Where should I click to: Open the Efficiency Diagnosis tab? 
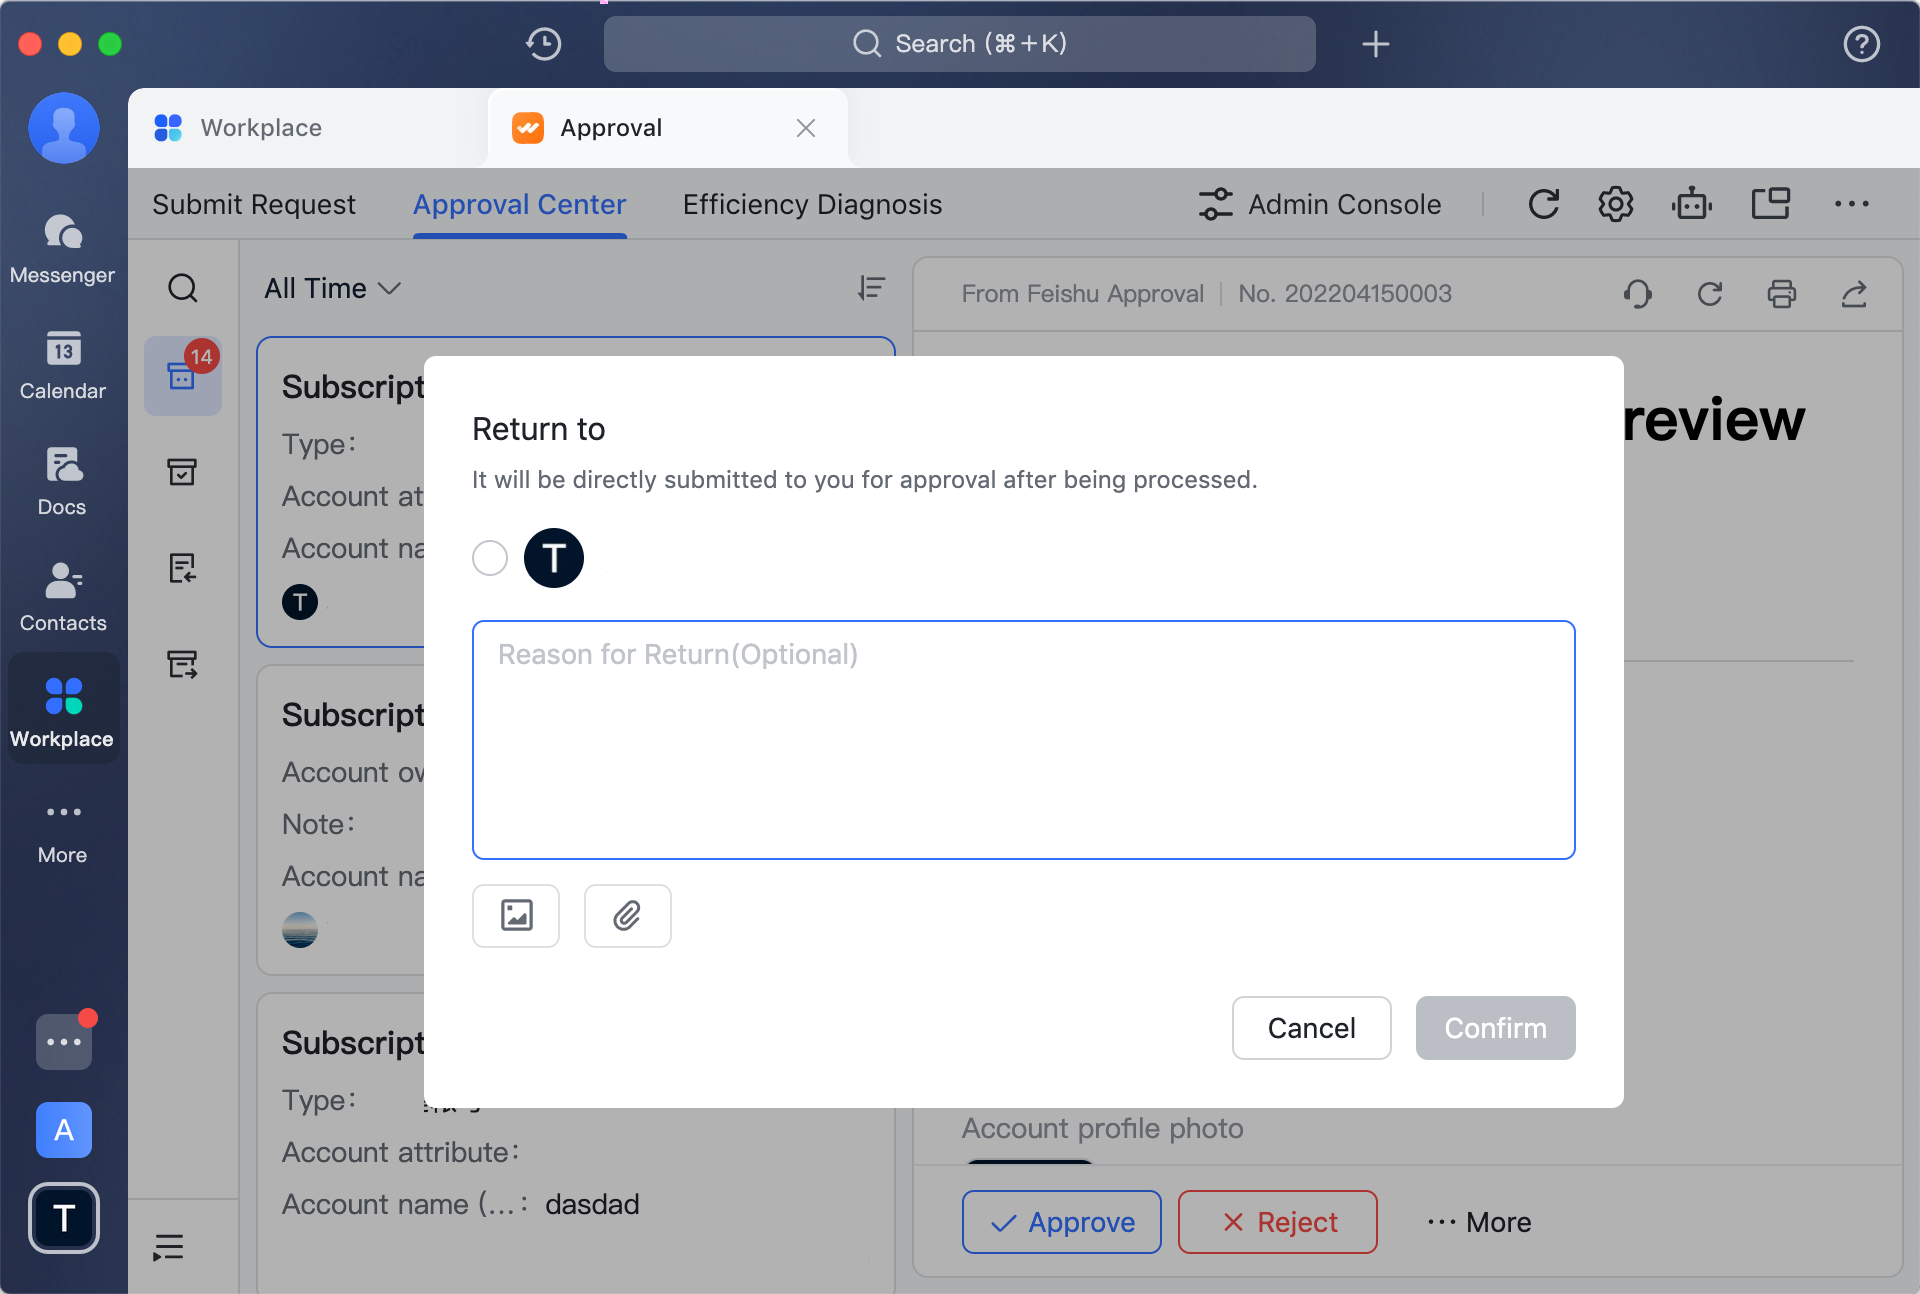click(812, 204)
